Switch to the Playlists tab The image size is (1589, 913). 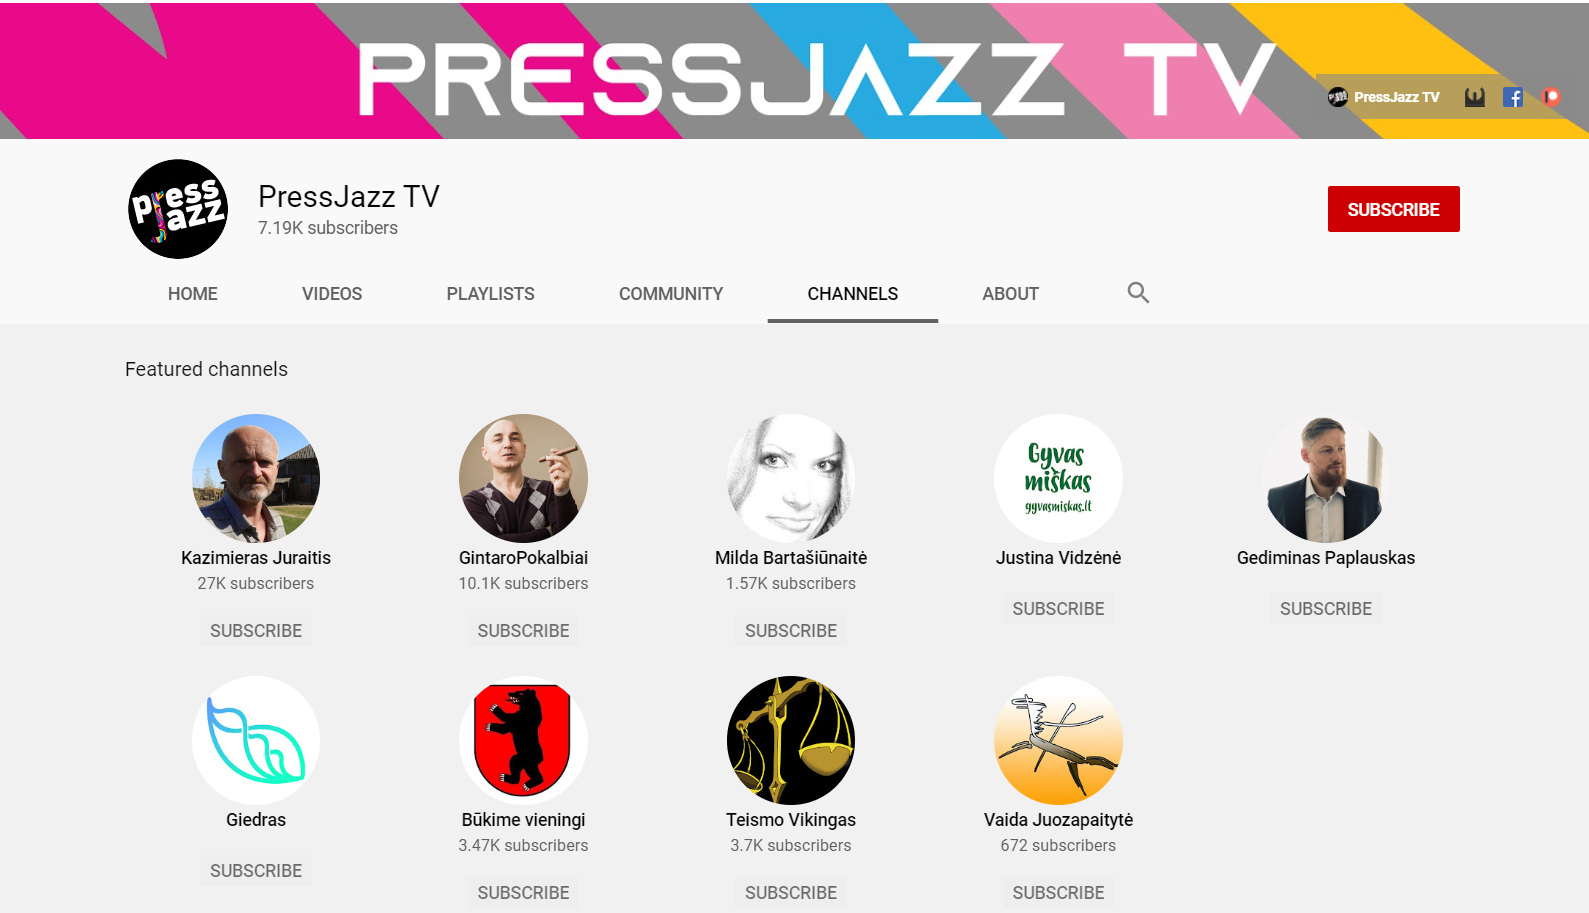[490, 294]
